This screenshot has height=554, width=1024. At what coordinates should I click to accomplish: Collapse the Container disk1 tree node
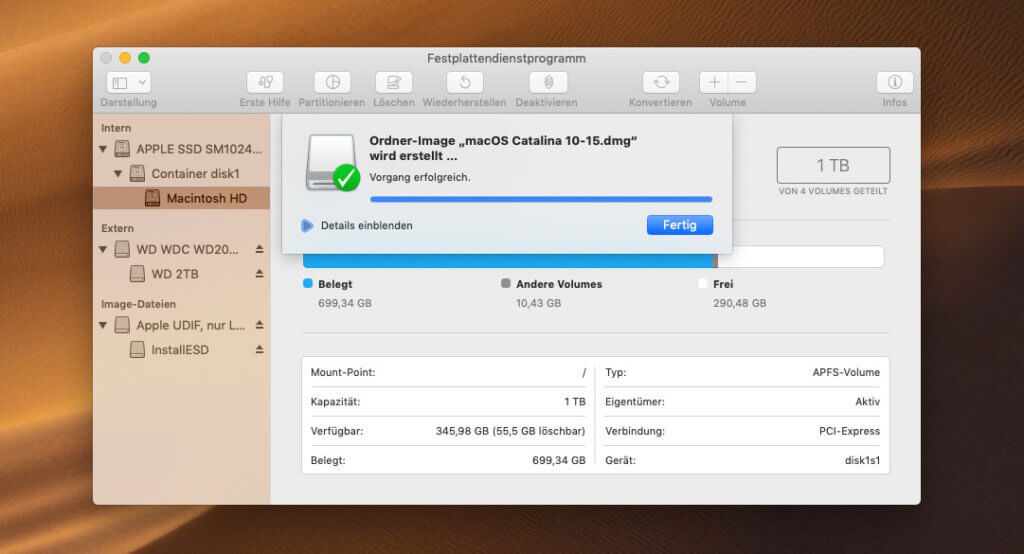(x=118, y=174)
